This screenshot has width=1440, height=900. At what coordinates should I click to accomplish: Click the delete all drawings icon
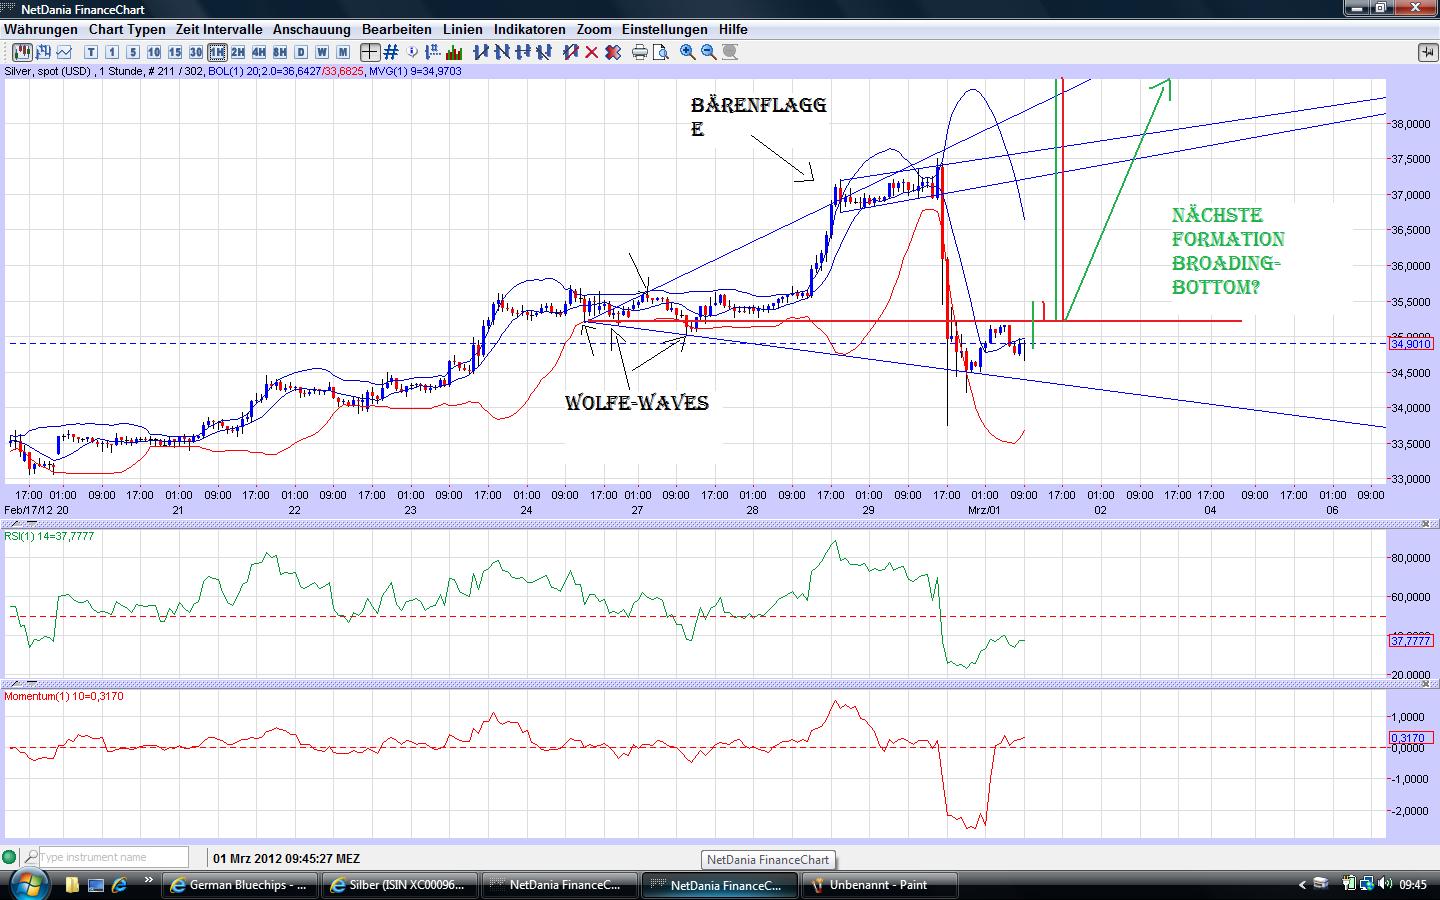coord(613,52)
